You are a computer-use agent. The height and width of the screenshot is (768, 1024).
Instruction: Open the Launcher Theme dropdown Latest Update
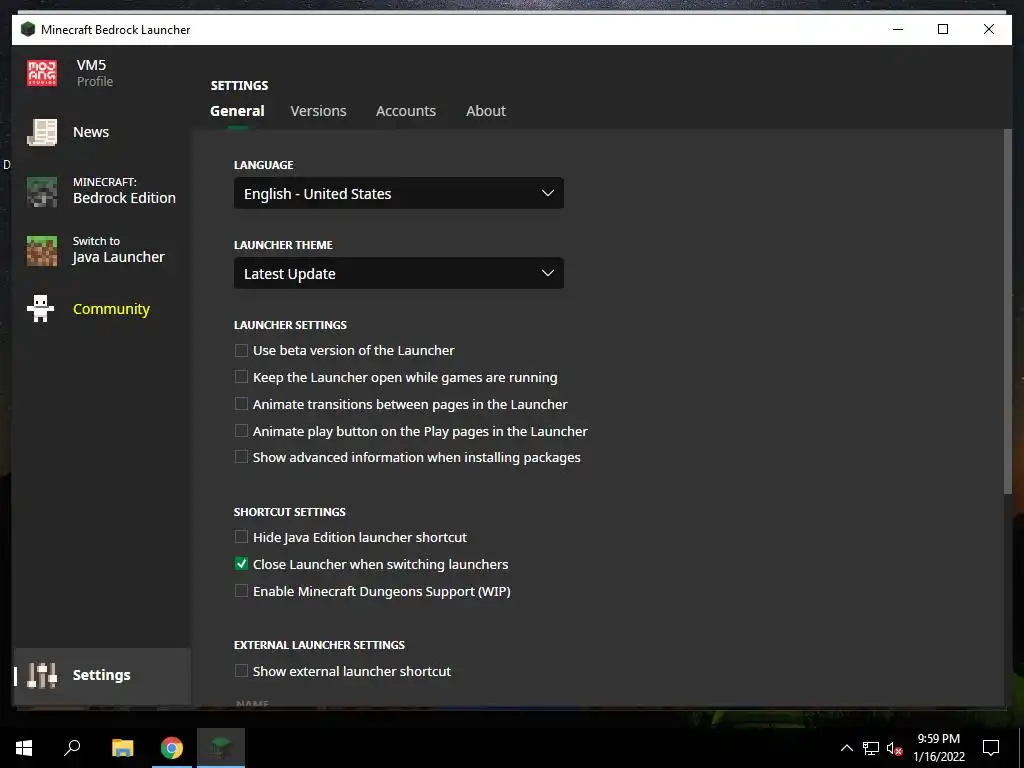tap(398, 273)
